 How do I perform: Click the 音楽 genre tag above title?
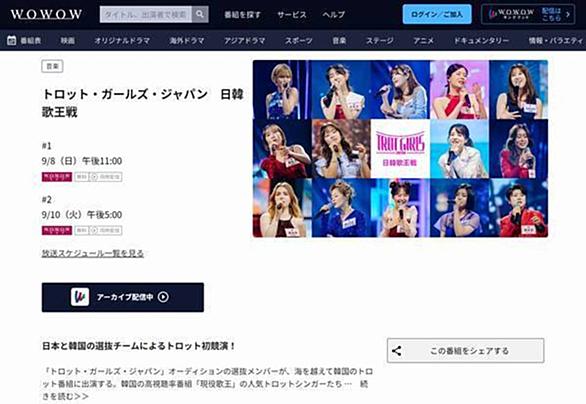tap(52, 66)
